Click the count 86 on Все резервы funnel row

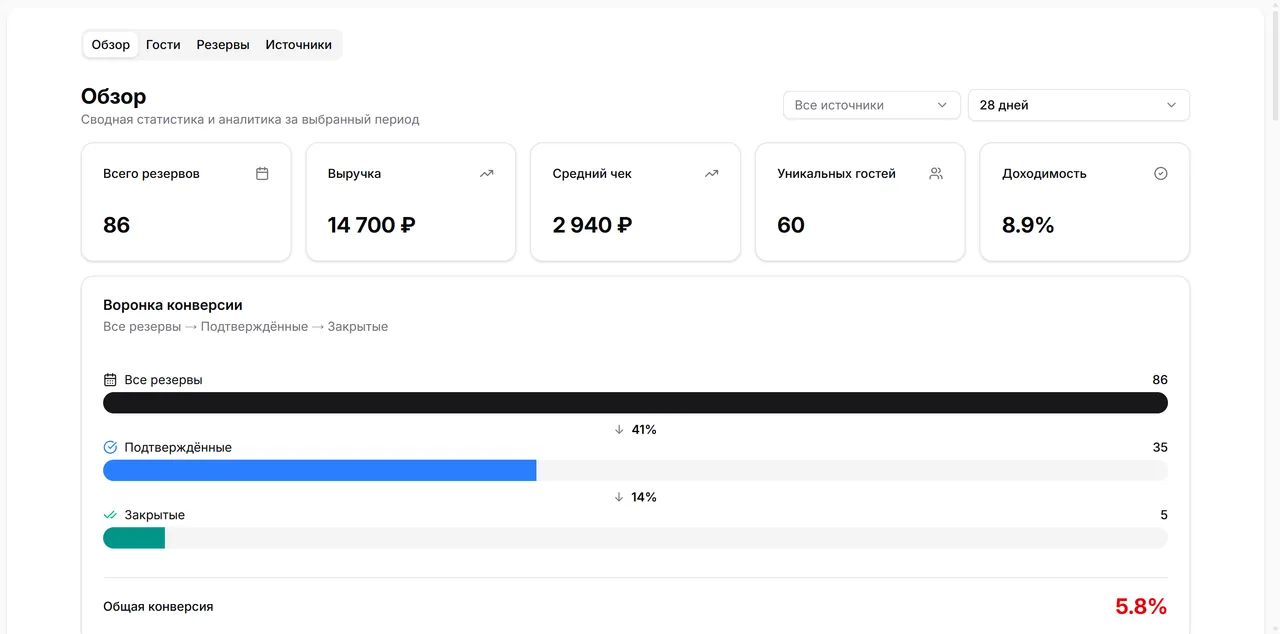[1160, 380]
